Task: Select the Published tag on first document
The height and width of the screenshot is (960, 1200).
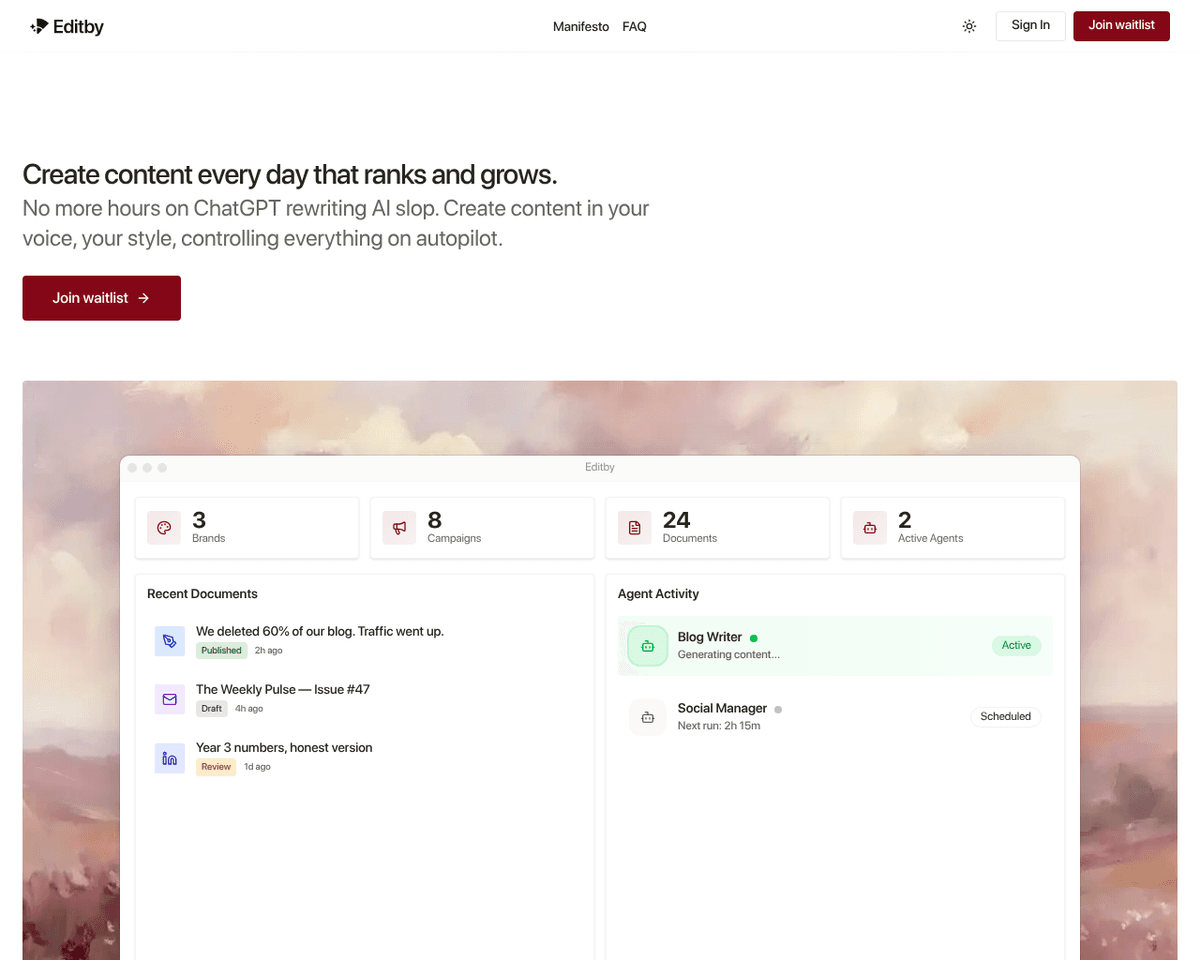Action: pos(221,650)
